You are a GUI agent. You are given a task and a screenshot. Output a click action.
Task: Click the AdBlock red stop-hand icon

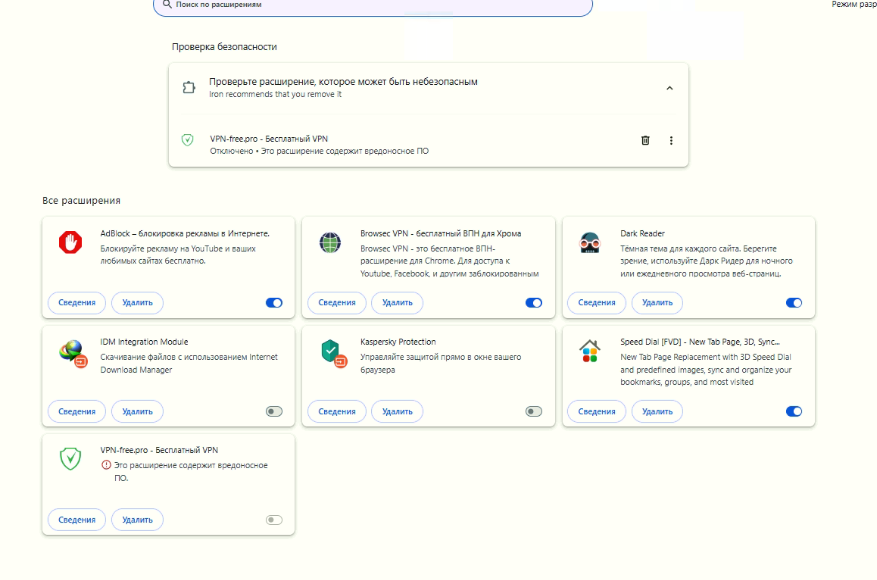[x=70, y=243]
